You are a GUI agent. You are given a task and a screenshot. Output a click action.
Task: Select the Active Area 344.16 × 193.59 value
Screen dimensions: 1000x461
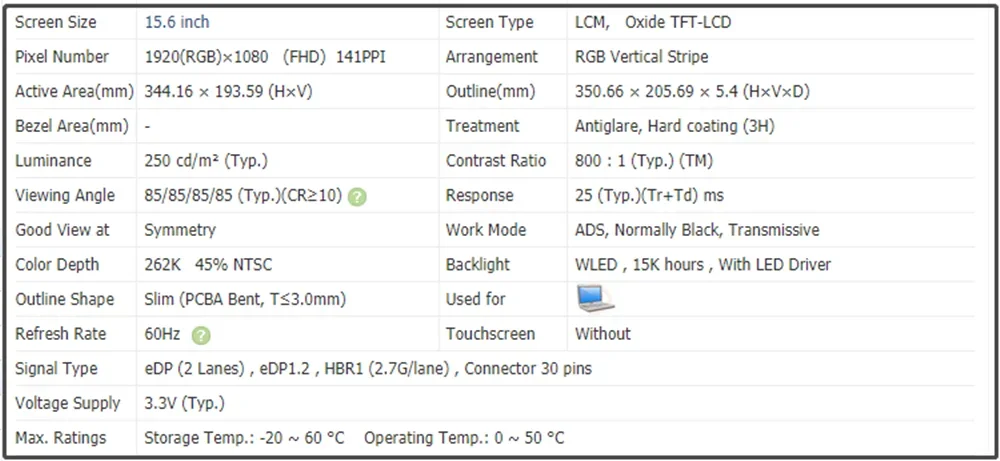(228, 92)
